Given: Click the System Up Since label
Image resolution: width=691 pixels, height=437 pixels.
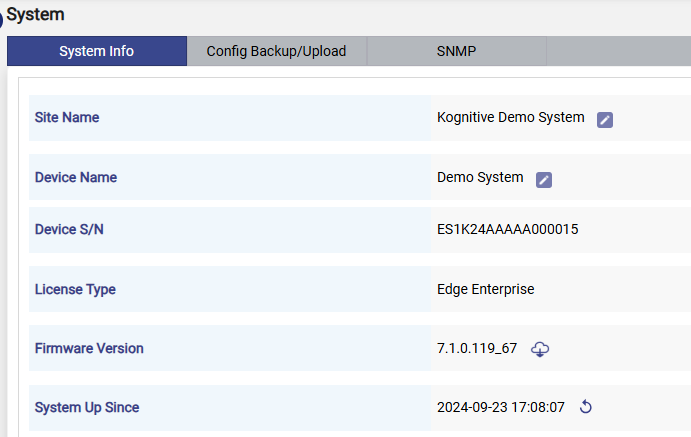Looking at the screenshot, I should pos(87,407).
